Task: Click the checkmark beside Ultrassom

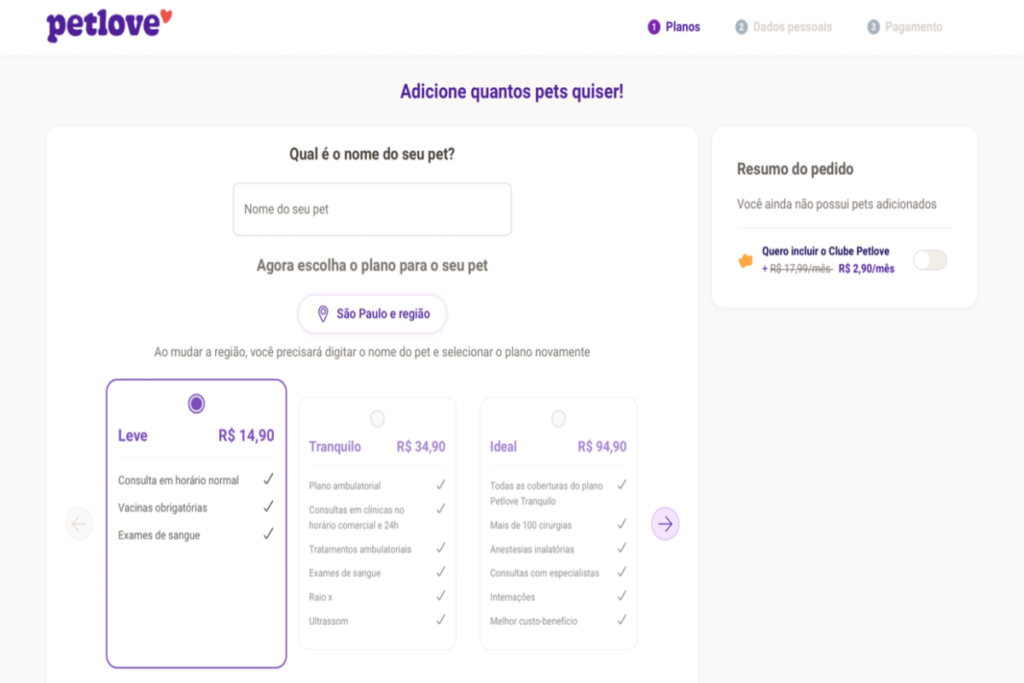Action: tap(440, 620)
